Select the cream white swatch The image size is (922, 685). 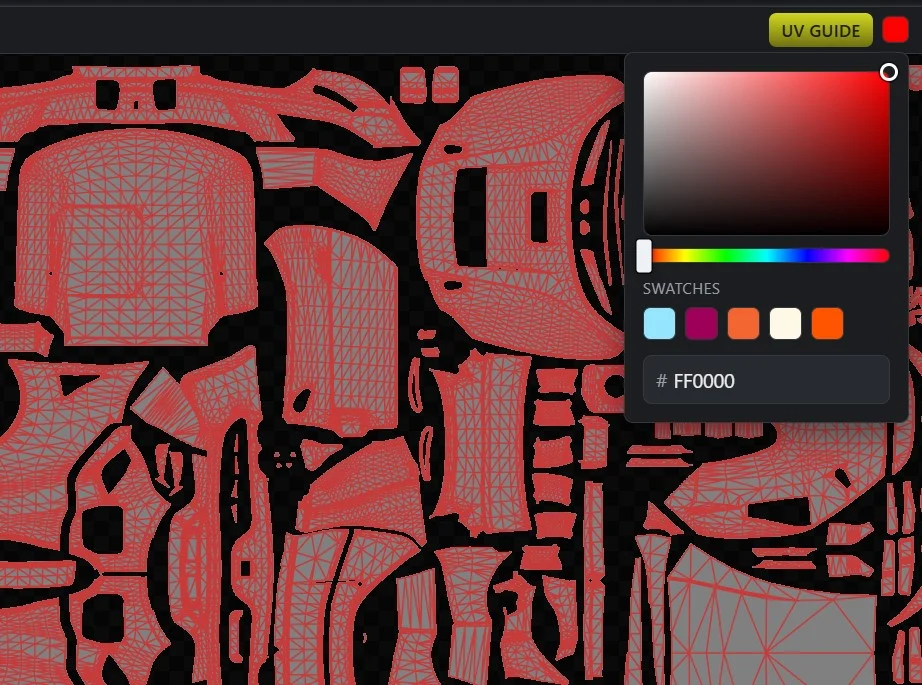785,323
